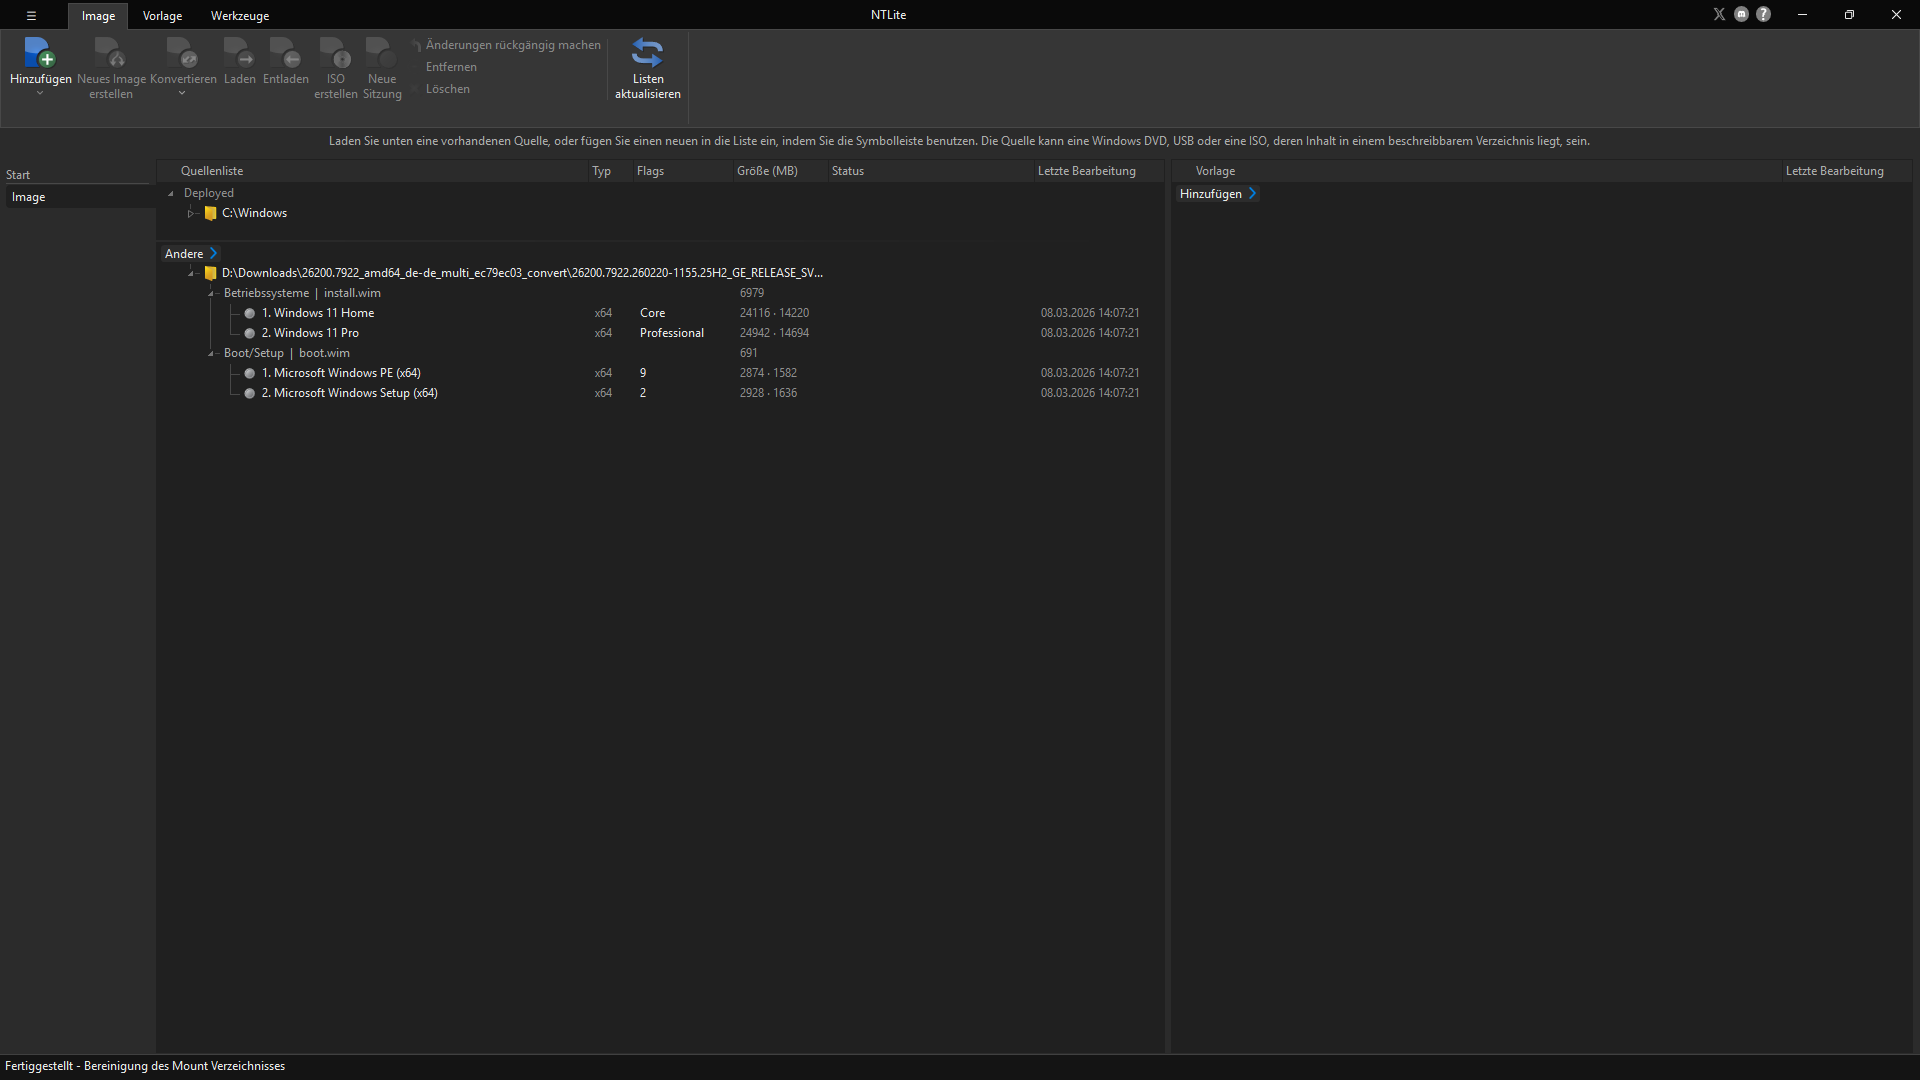Open the hamburger main menu
Screen dimensions: 1920x1080
click(x=31, y=16)
